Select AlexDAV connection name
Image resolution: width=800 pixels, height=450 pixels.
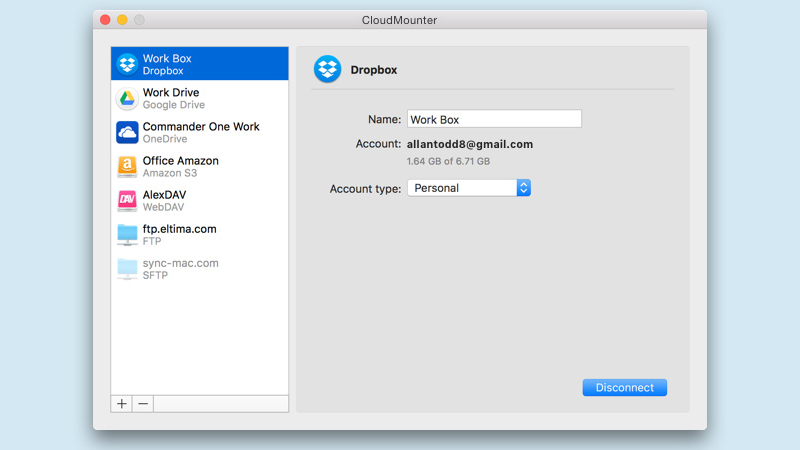[x=164, y=195]
